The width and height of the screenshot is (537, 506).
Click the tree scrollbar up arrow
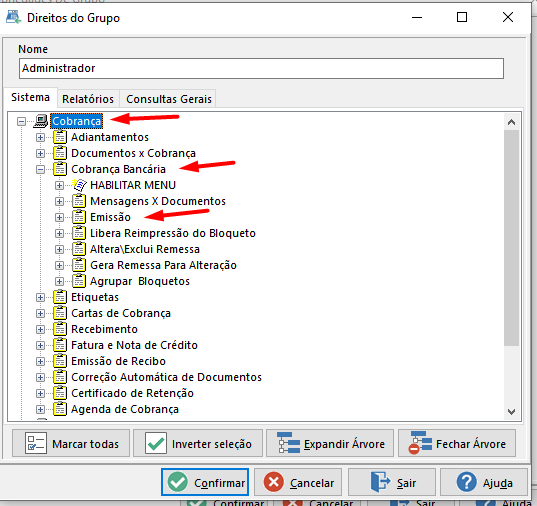pyautogui.click(x=512, y=122)
